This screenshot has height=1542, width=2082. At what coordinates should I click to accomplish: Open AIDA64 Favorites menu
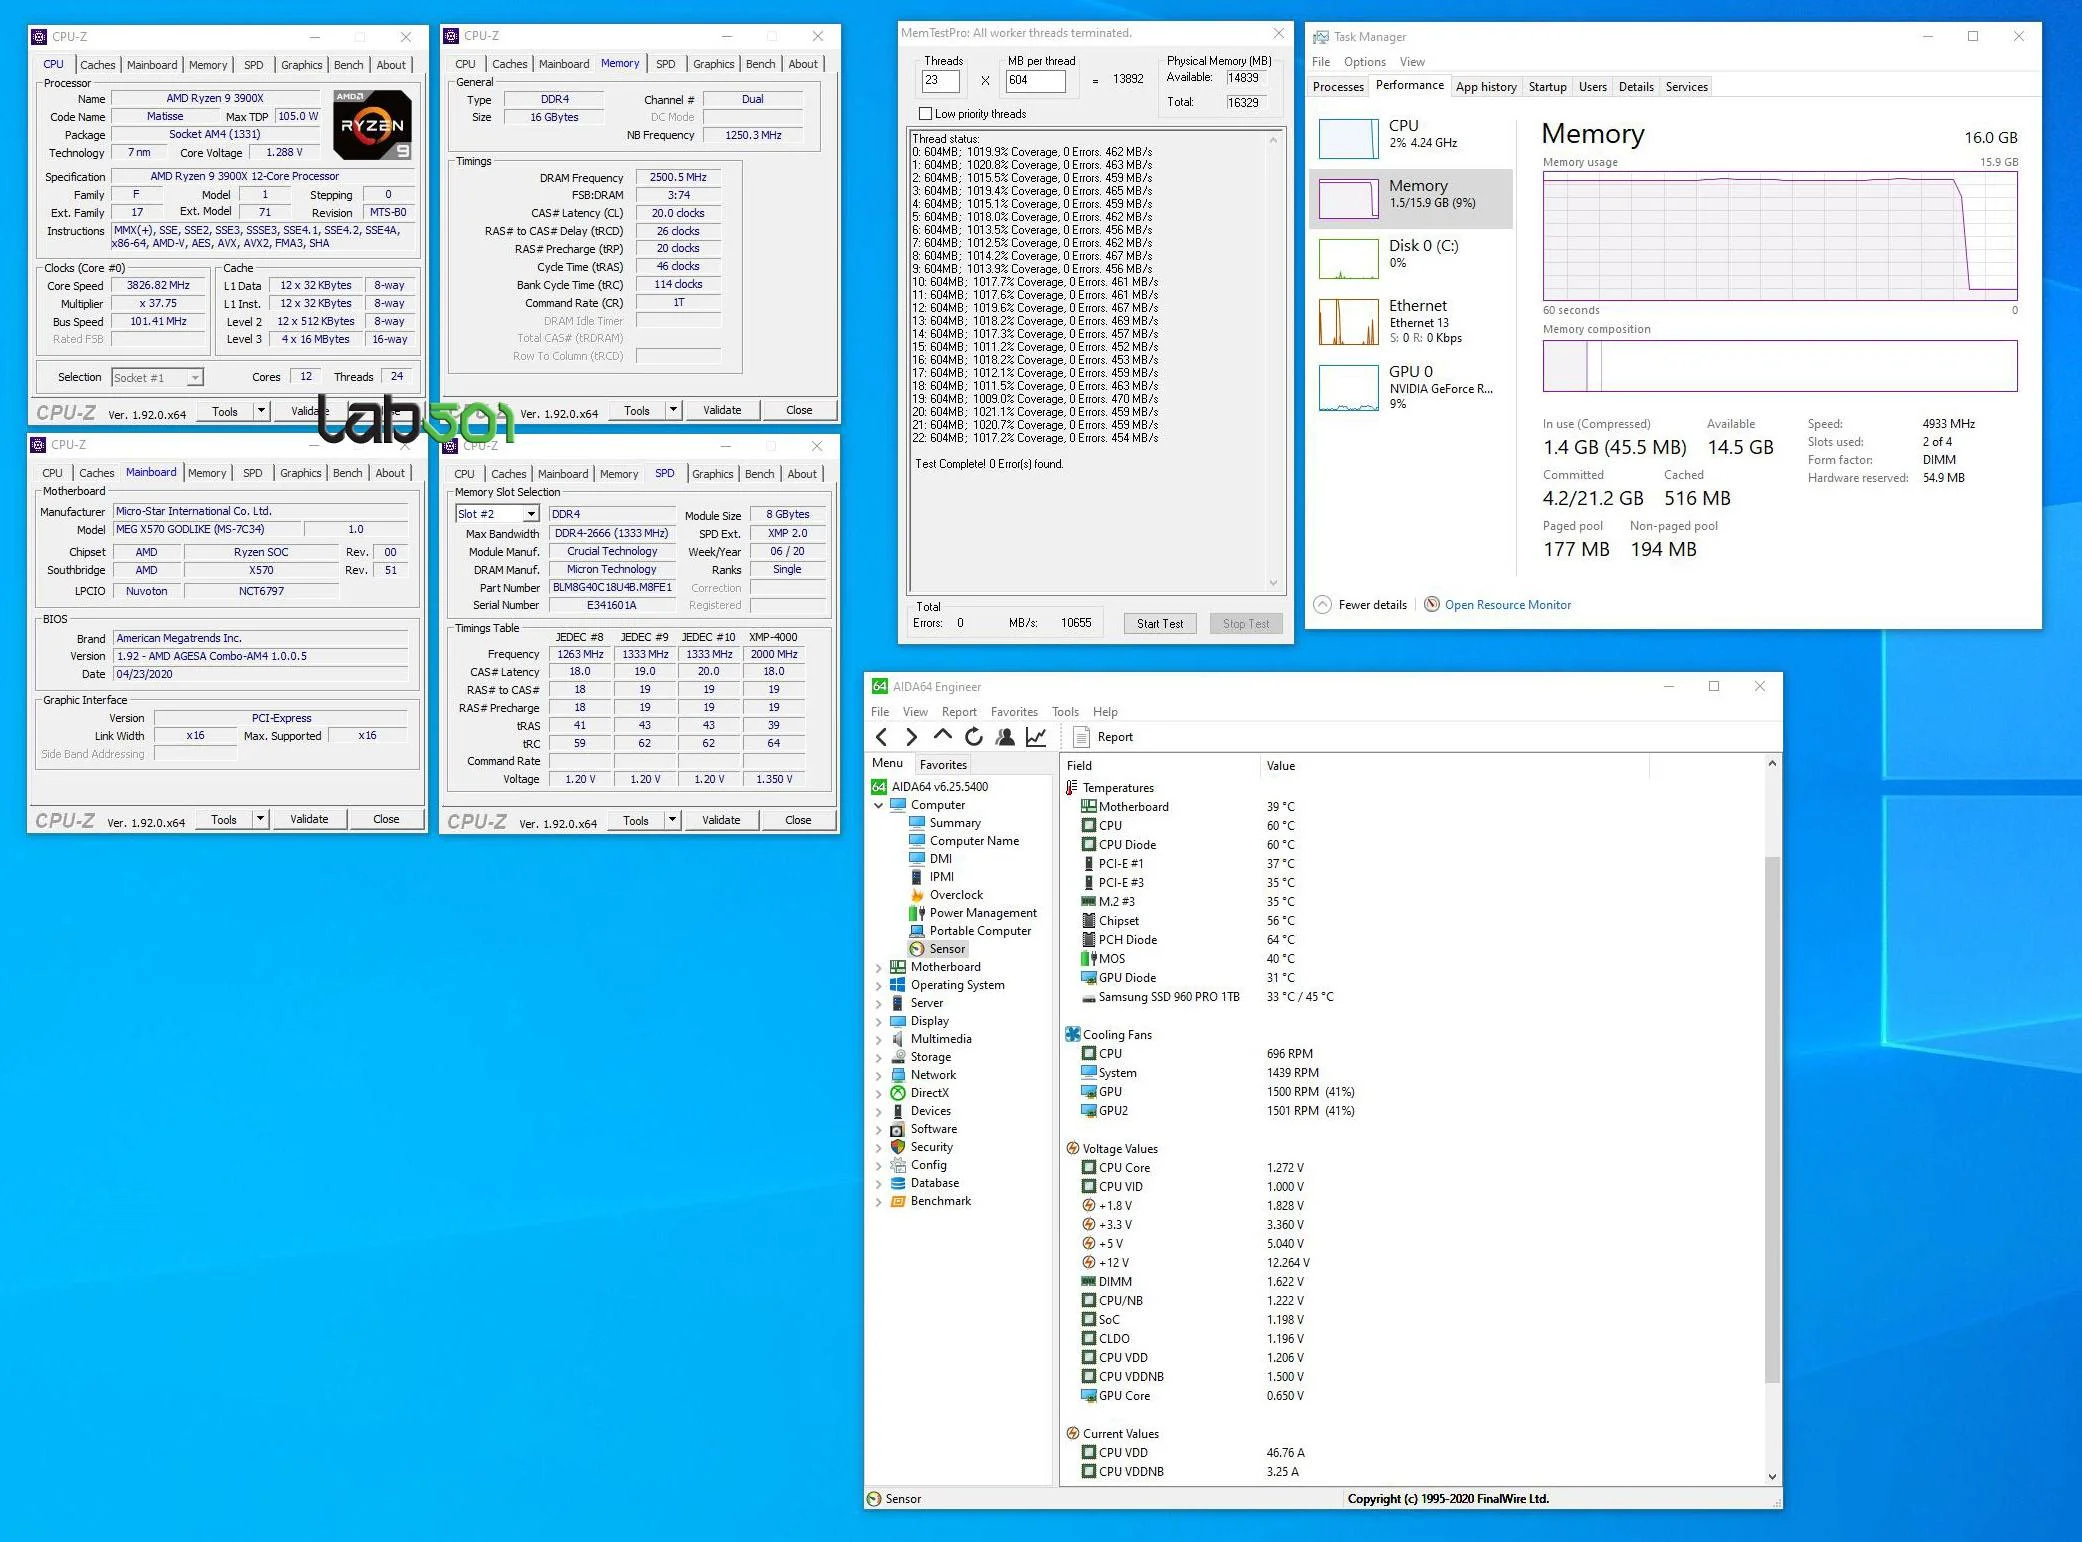[1013, 712]
